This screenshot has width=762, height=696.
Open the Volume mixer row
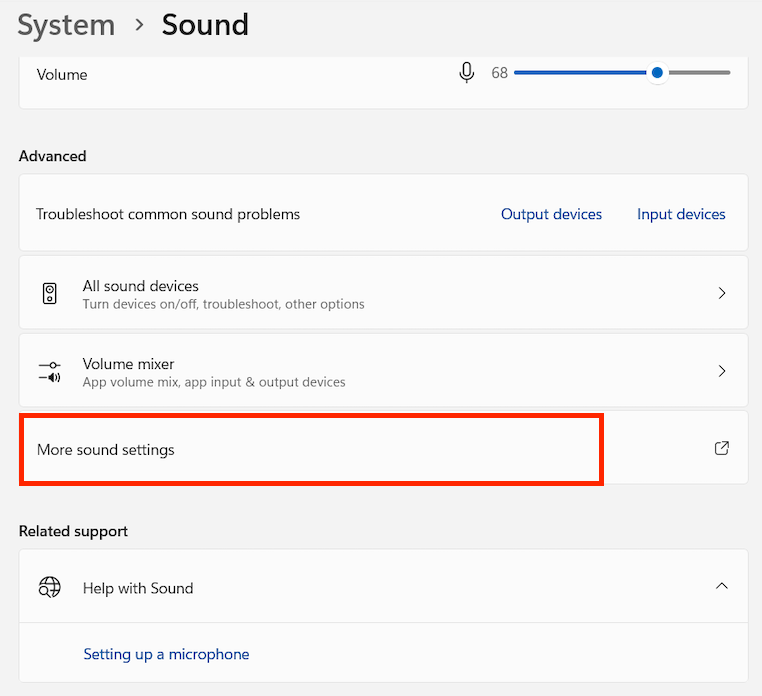click(383, 370)
